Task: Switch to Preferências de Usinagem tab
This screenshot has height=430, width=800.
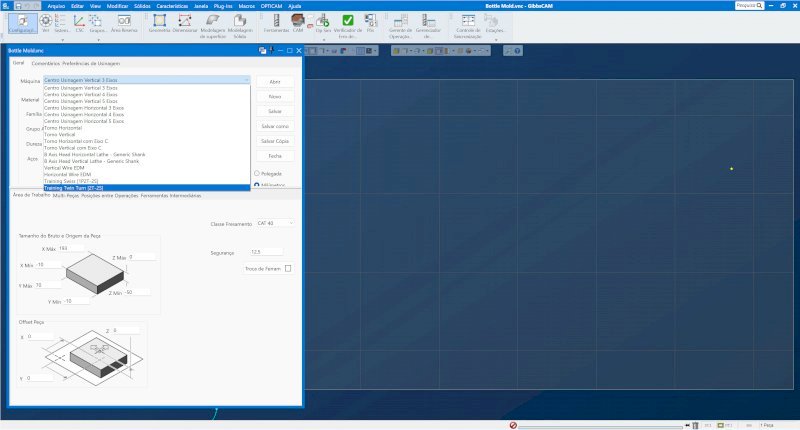Action: pos(91,63)
